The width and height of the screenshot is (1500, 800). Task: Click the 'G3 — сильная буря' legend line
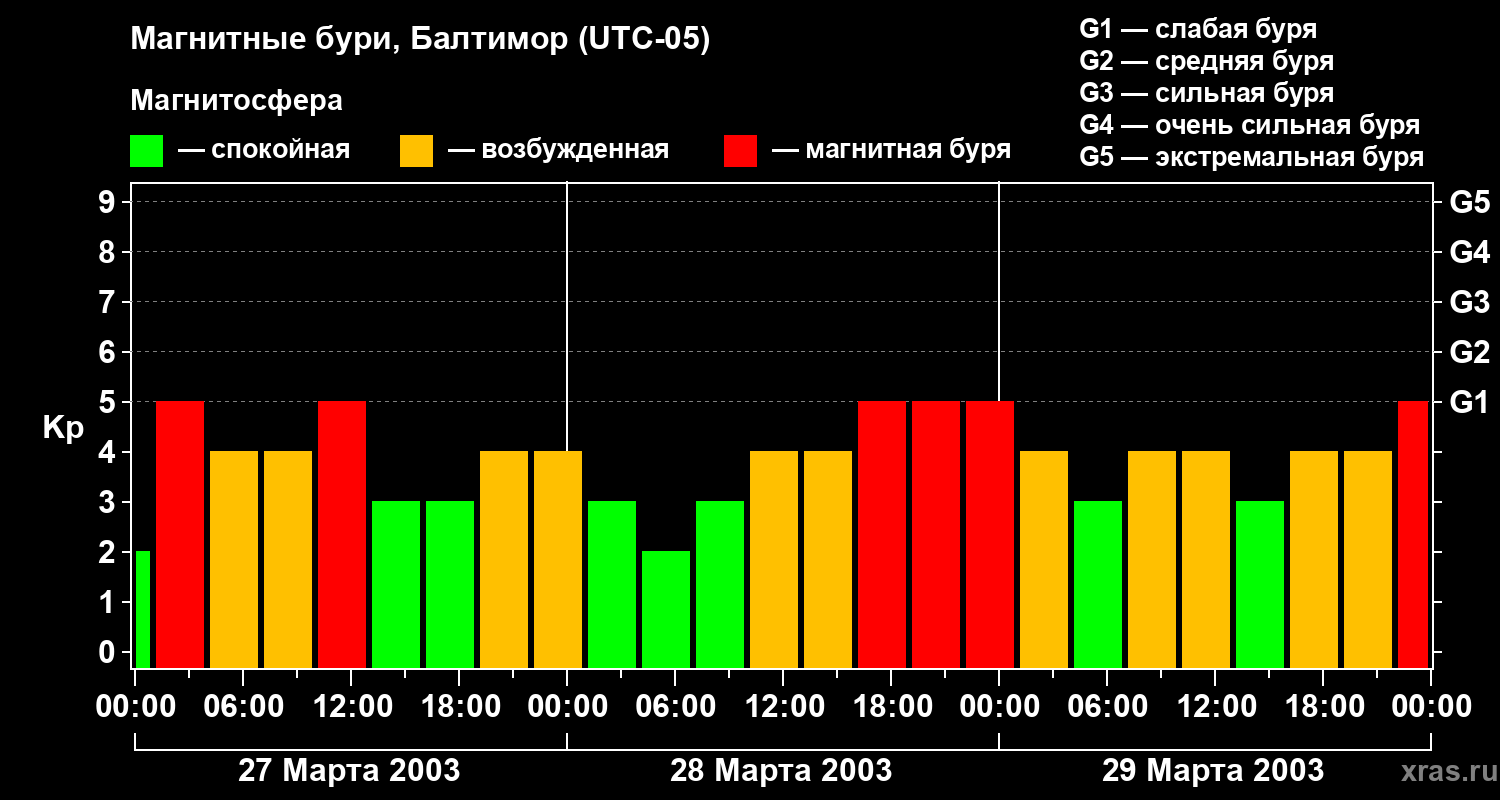coord(1206,93)
